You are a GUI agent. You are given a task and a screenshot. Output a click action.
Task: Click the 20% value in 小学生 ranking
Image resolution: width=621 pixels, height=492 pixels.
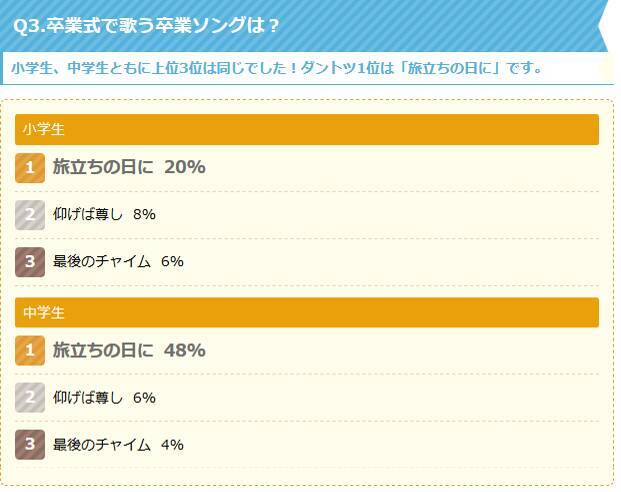(x=184, y=168)
